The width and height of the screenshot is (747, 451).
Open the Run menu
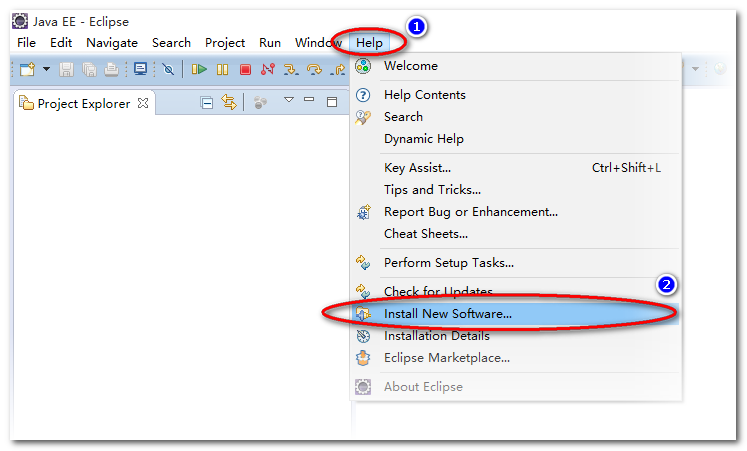coord(270,43)
